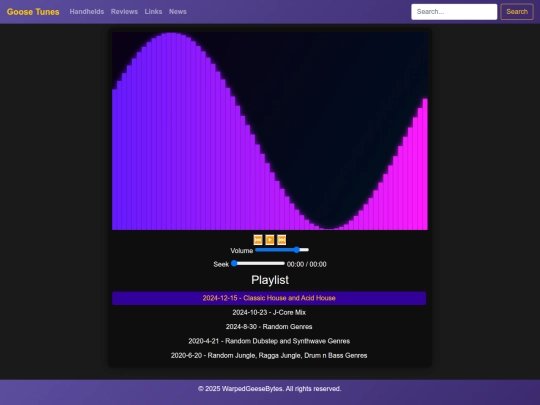The width and height of the screenshot is (540, 405).
Task: Click the Search button
Action: 517,12
